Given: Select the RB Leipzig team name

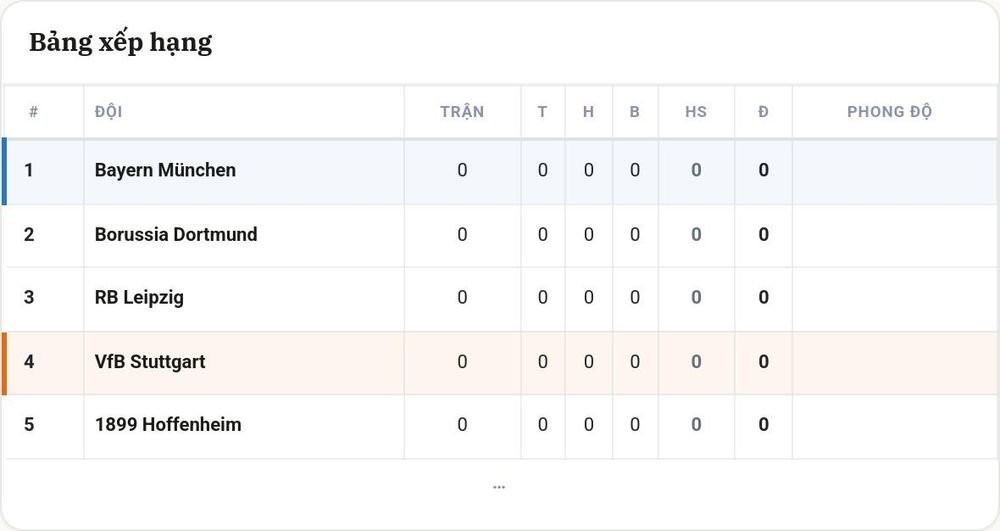Looking at the screenshot, I should 139,298.
